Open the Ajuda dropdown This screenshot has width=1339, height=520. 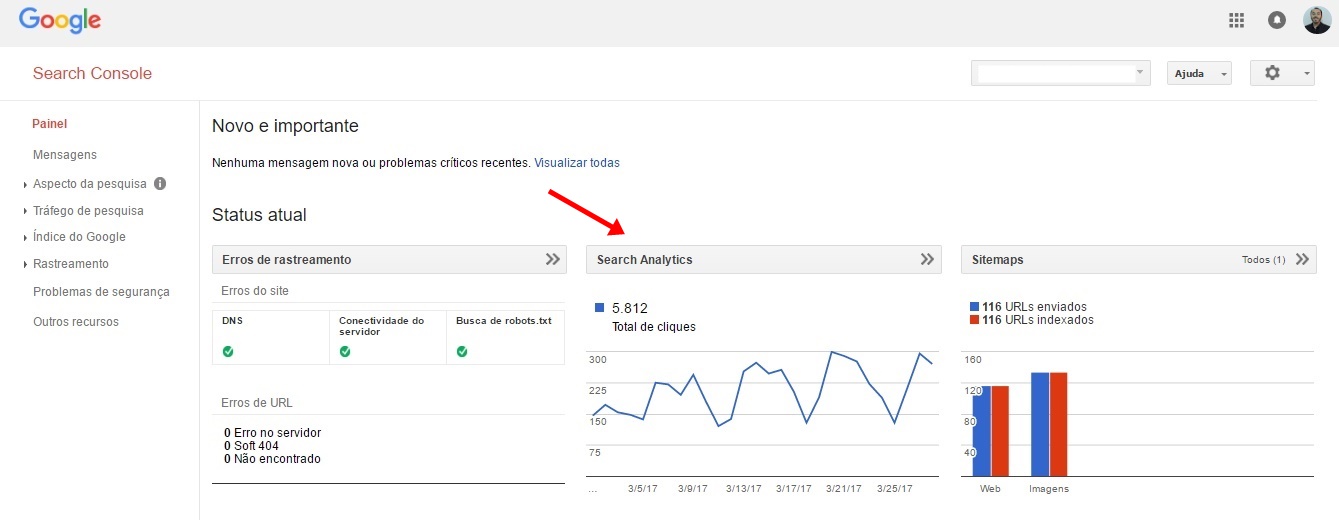1199,73
